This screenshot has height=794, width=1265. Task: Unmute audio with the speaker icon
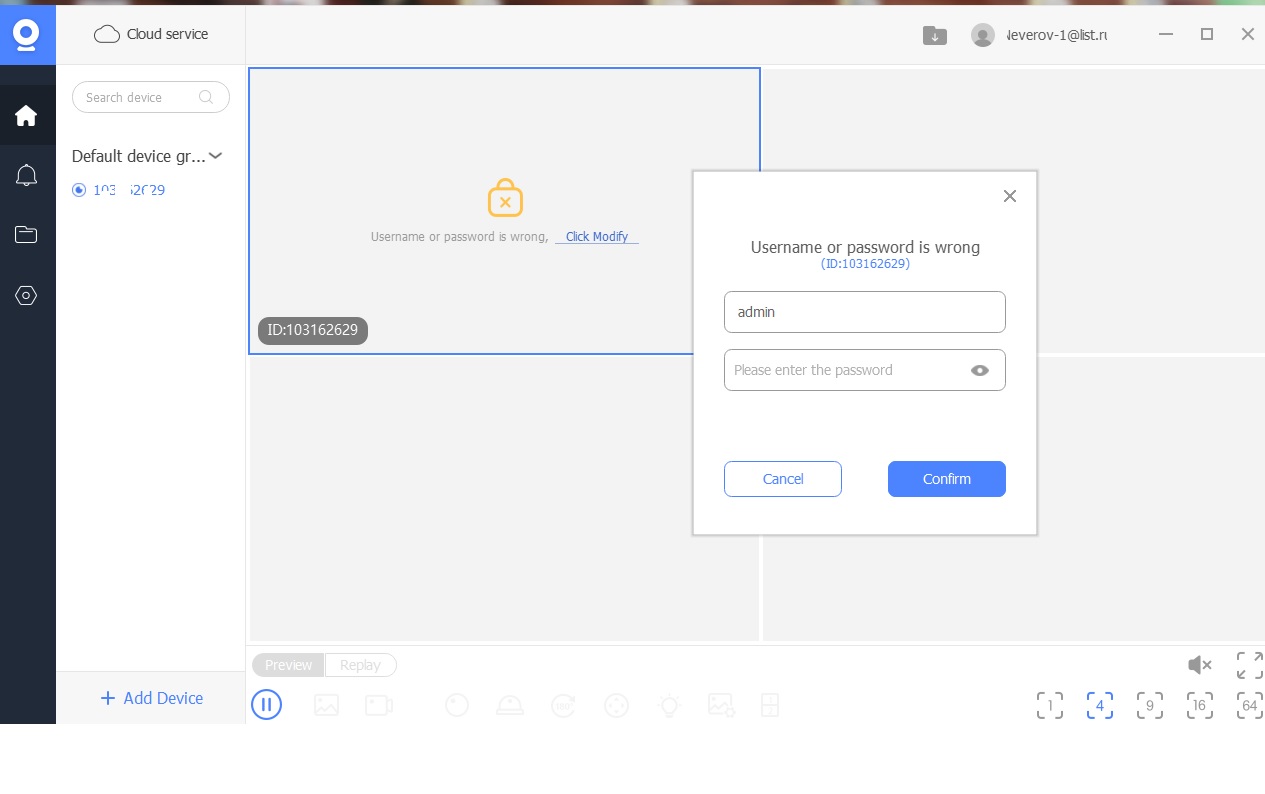(x=1199, y=665)
